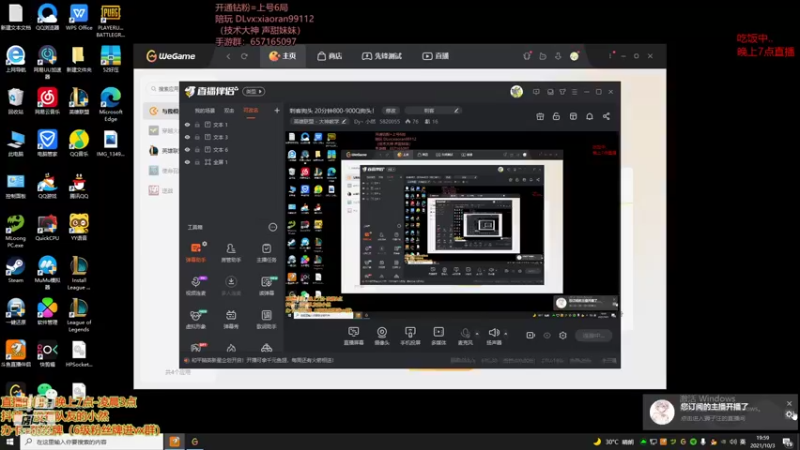The height and width of the screenshot is (450, 800).
Task: Click the Windows search box in taskbar
Action: [x=92, y=442]
